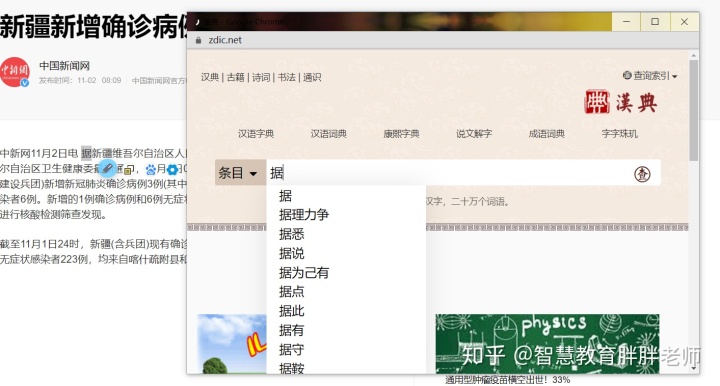This screenshot has height=386, width=720.
Task: Select suggestion 据有
Action: (346, 330)
